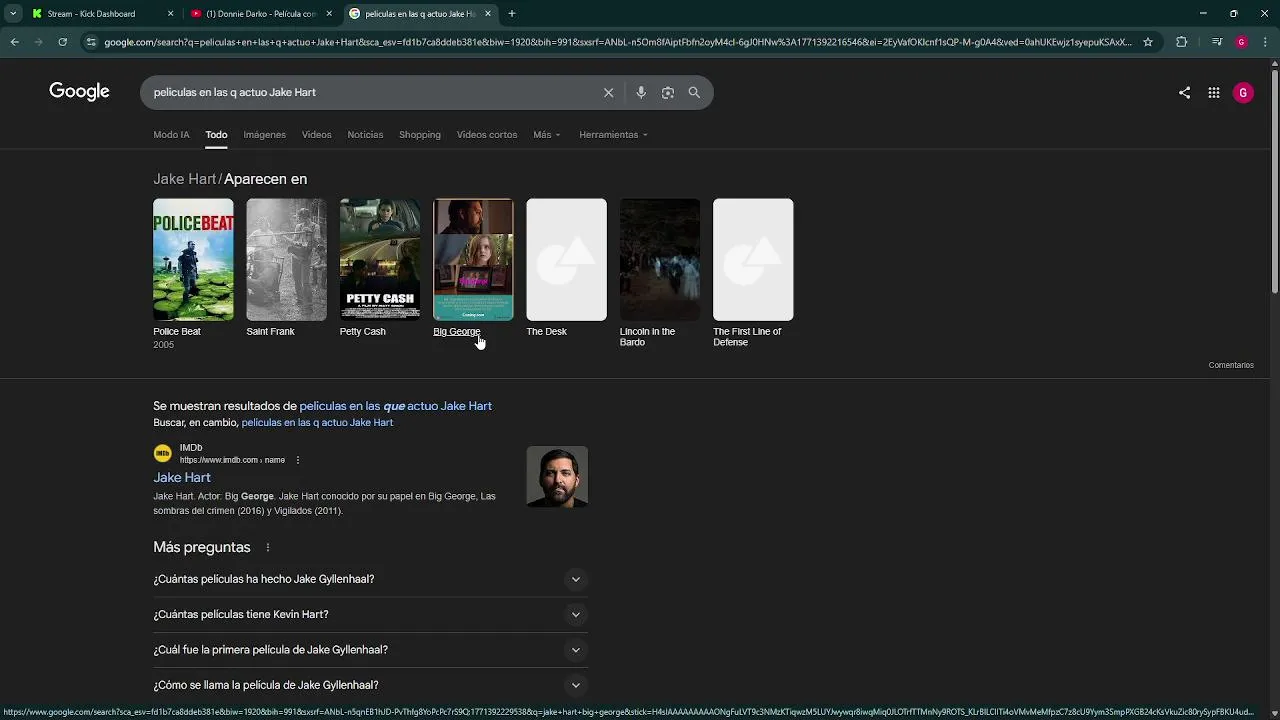Click the Google logo
The height and width of the screenshot is (720, 1280).
pyautogui.click(x=79, y=92)
